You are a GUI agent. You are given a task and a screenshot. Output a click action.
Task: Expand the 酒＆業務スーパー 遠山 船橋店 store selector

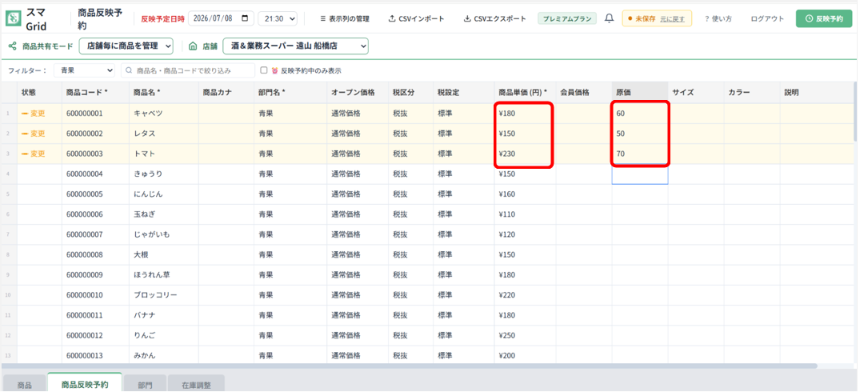[x=296, y=47]
